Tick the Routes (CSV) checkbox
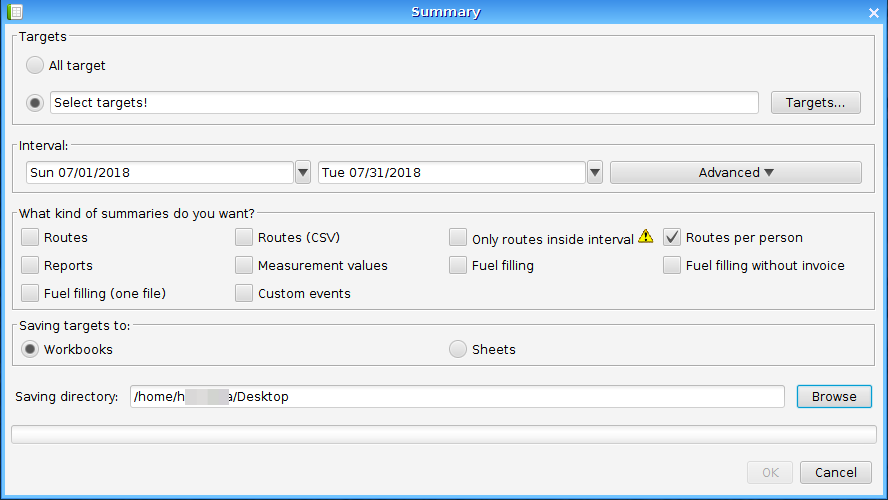Screen dimensions: 888x500 click(x=244, y=238)
